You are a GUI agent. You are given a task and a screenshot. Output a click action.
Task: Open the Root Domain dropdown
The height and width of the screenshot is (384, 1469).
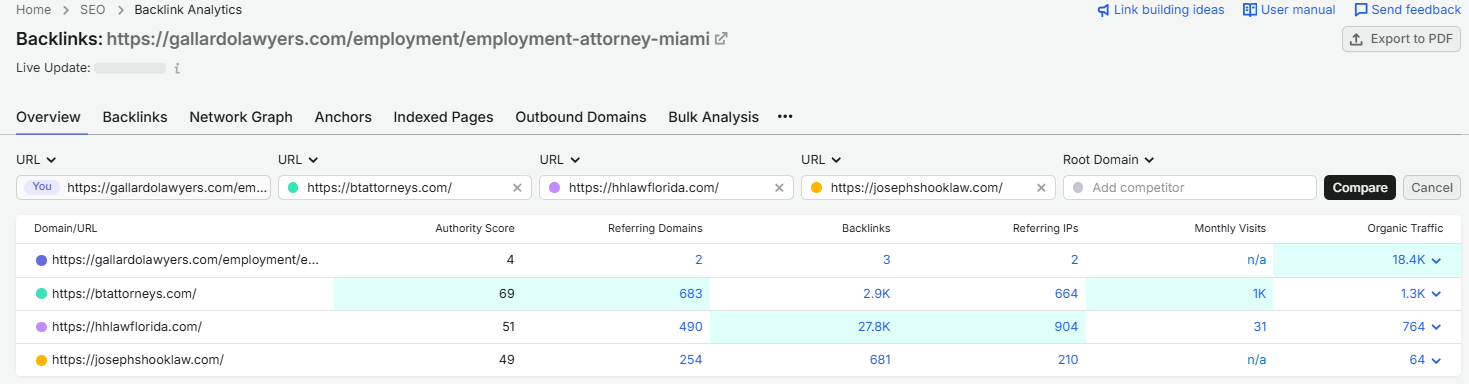(x=1109, y=160)
